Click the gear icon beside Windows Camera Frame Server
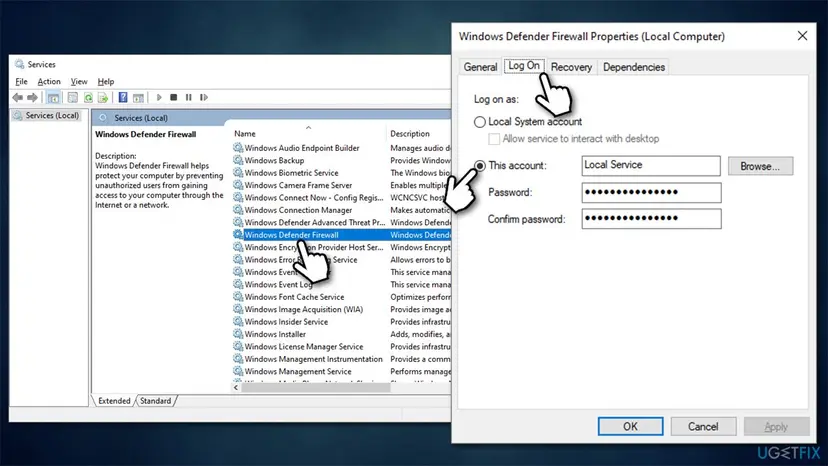The width and height of the screenshot is (828, 466). 238,185
